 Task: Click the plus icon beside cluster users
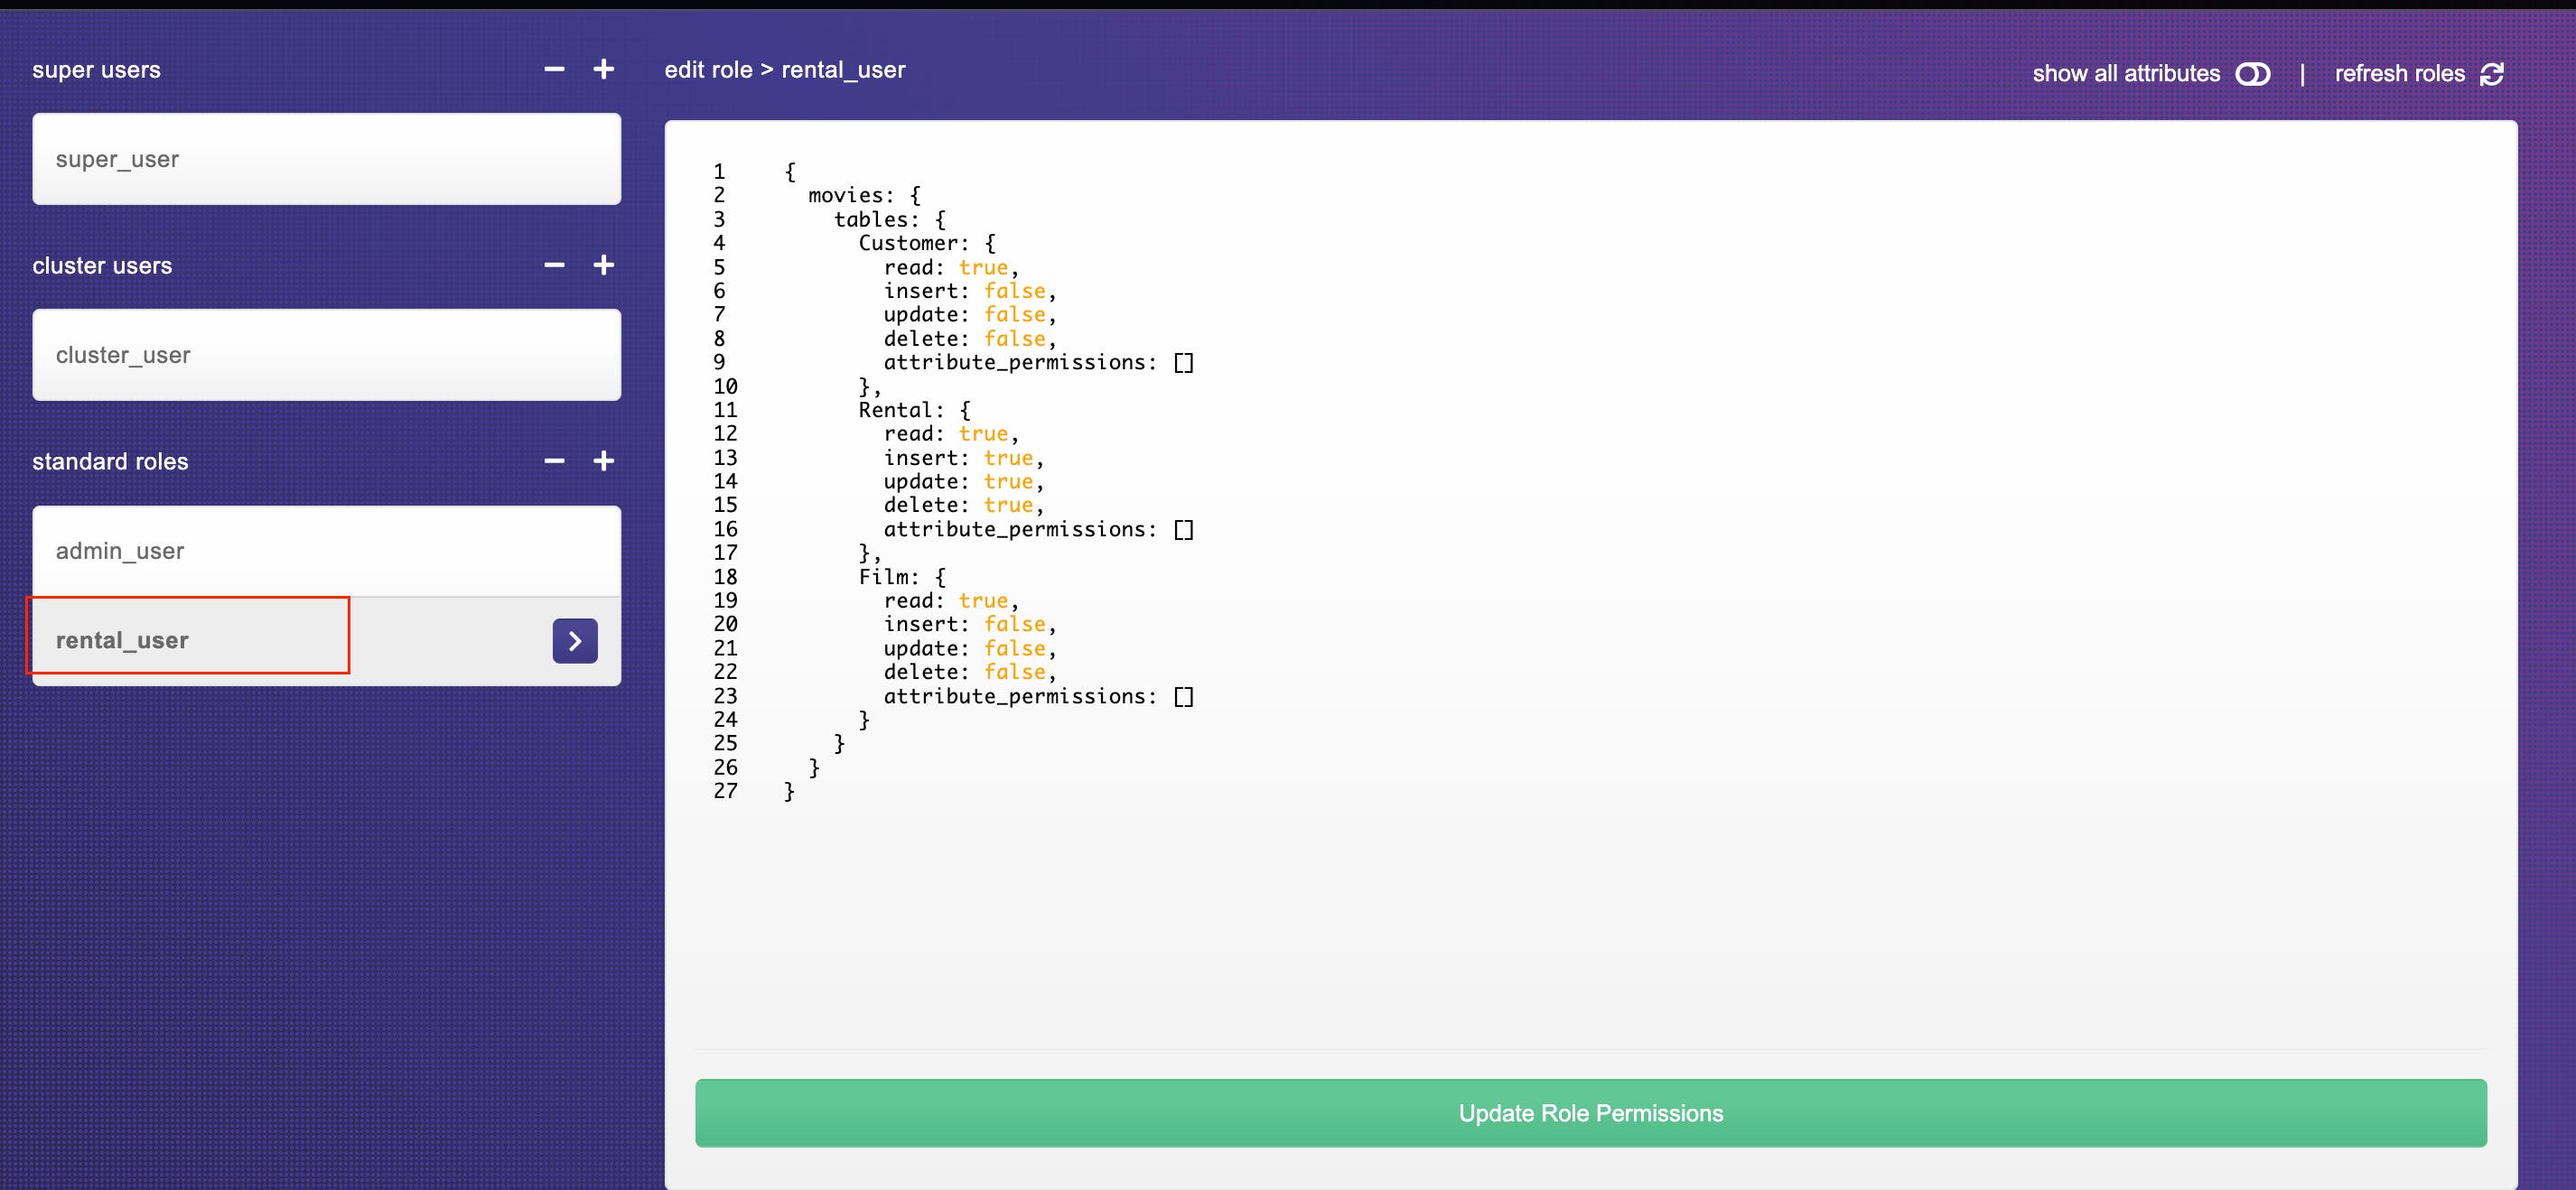point(603,265)
